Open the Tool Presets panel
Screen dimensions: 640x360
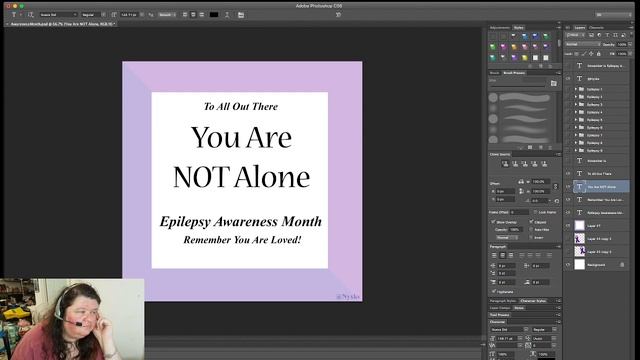click(x=500, y=315)
